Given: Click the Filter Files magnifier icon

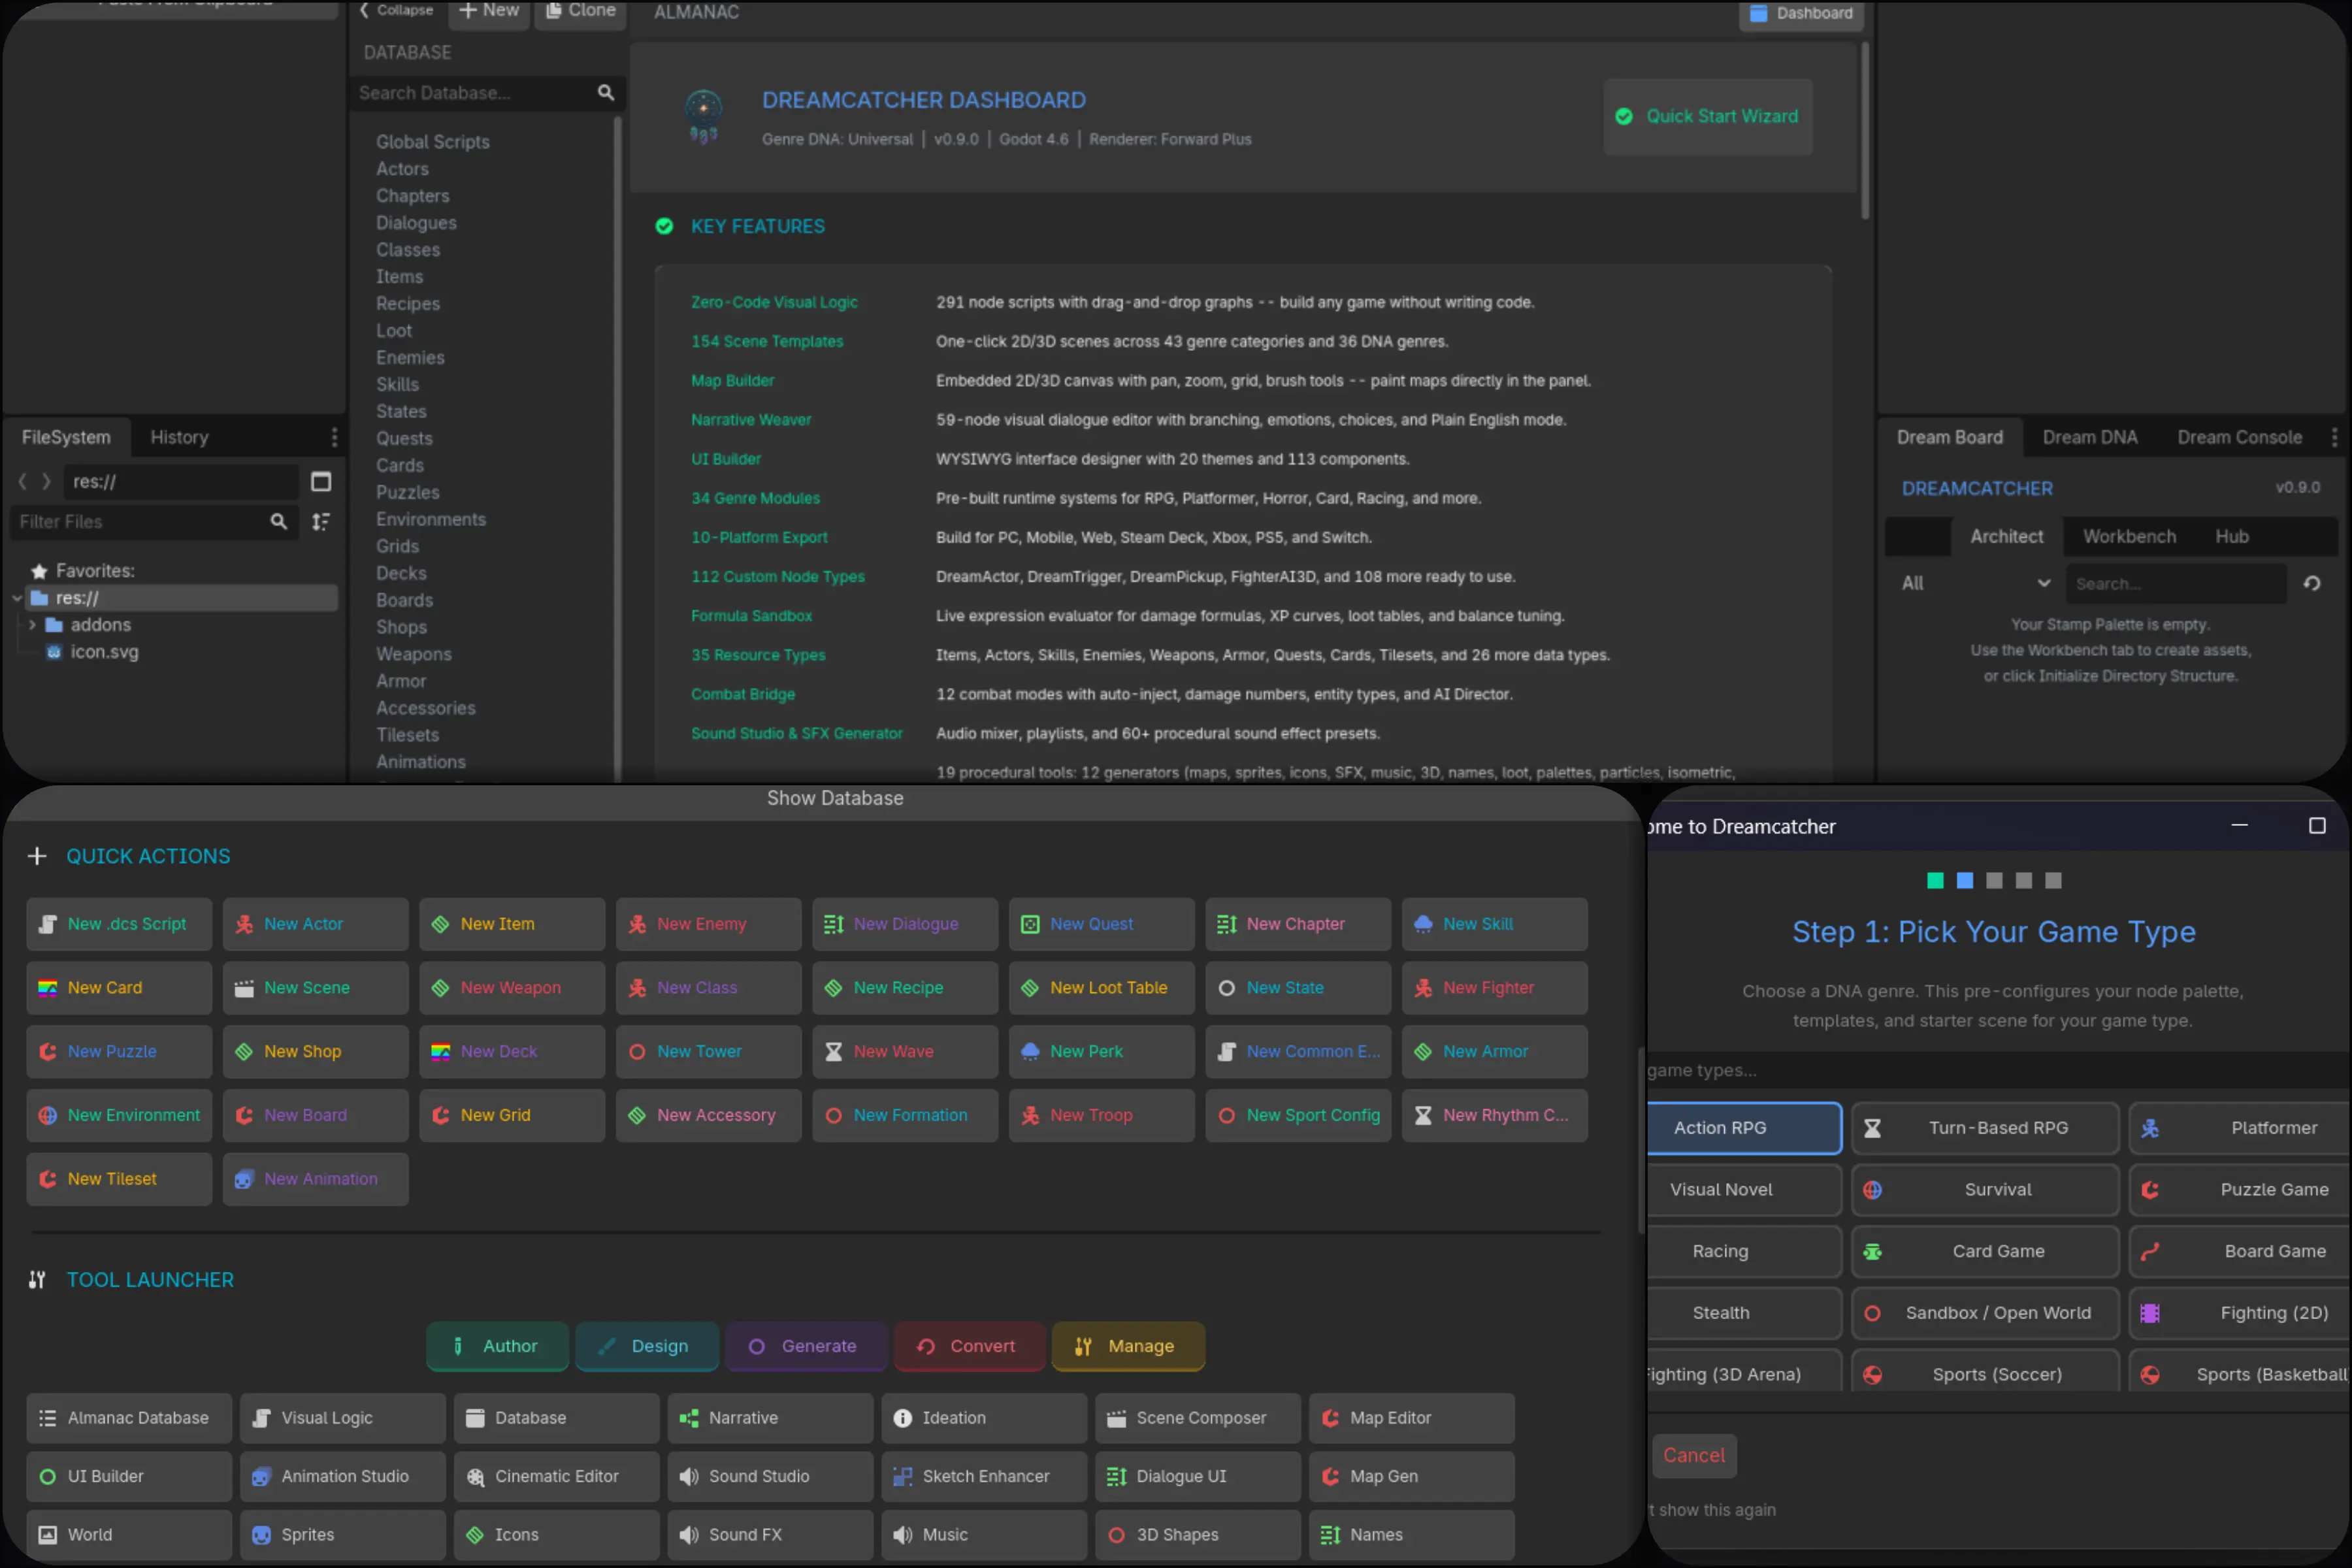Looking at the screenshot, I should click(x=278, y=522).
